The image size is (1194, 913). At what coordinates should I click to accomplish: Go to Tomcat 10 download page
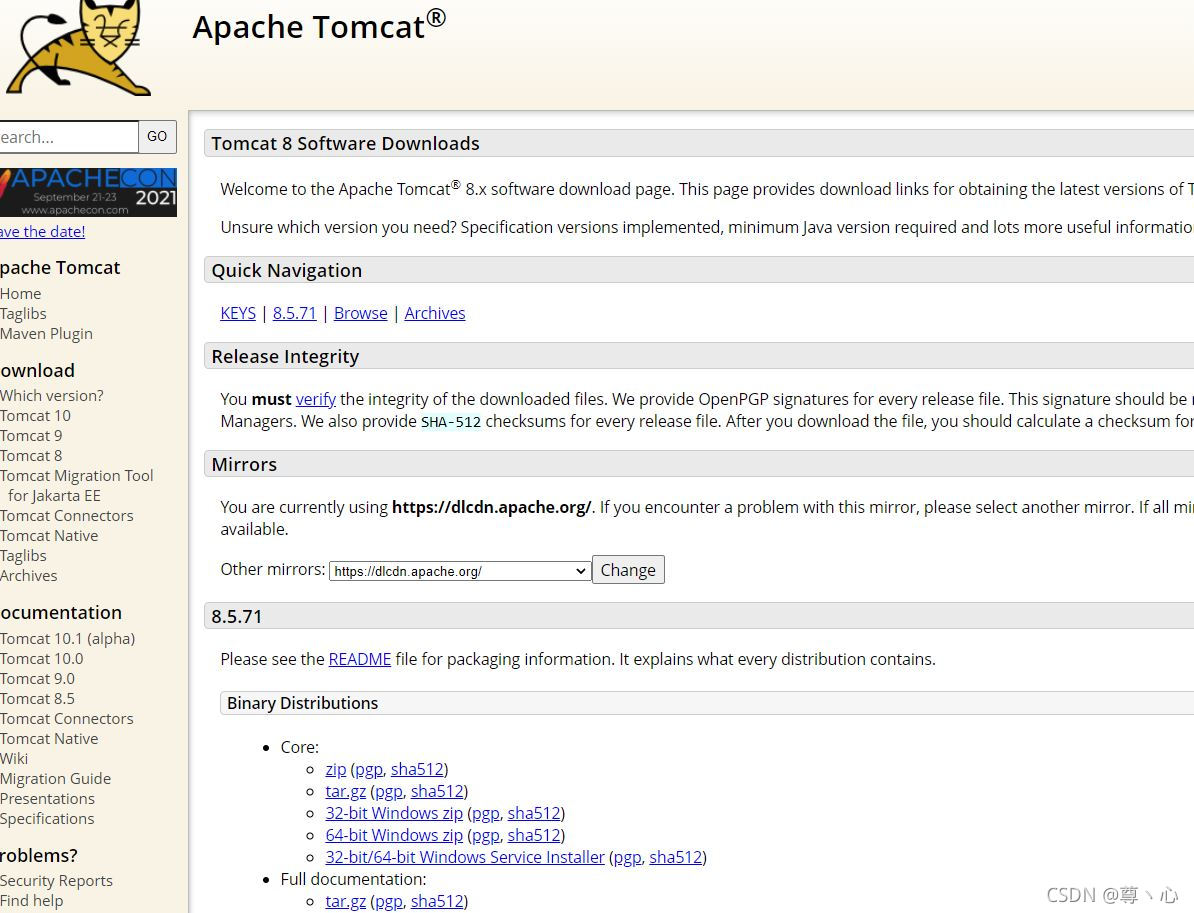35,416
